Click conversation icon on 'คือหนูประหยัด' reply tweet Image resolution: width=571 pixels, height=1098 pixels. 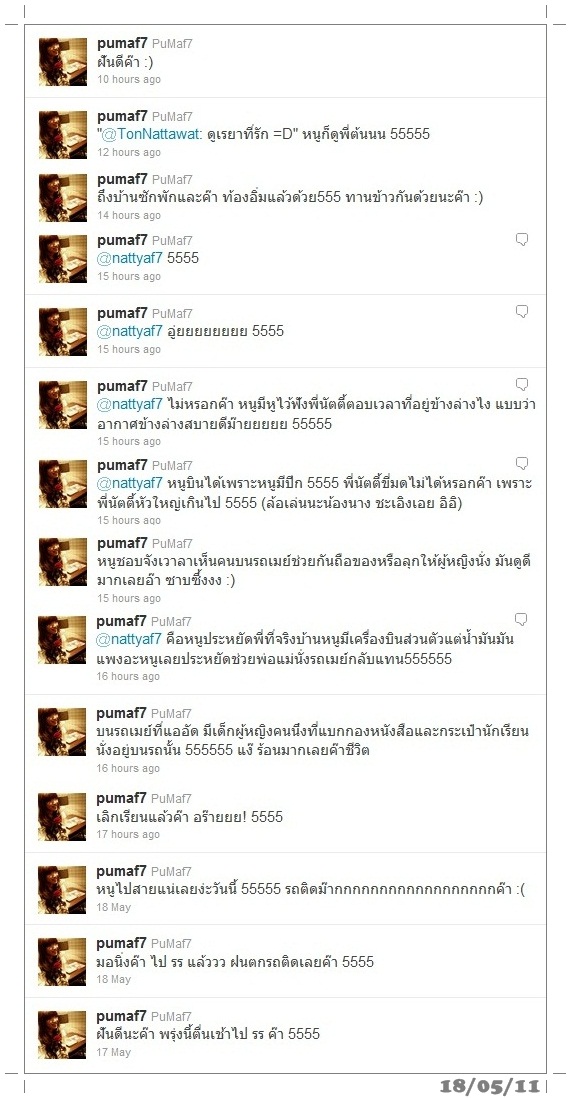coord(521,620)
